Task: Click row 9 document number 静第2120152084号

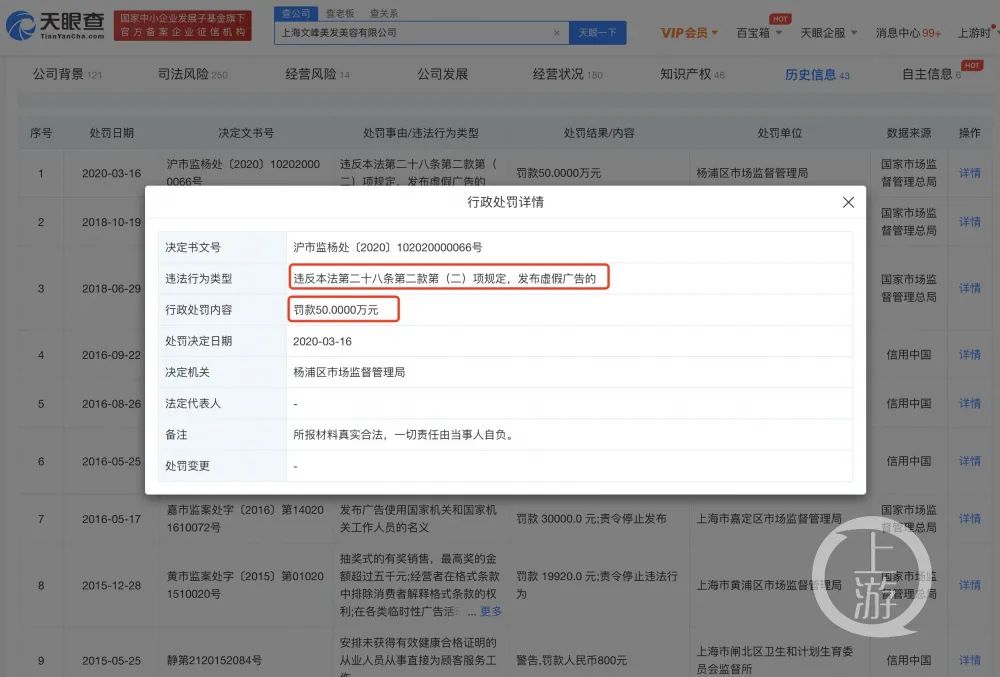Action: click(x=214, y=660)
